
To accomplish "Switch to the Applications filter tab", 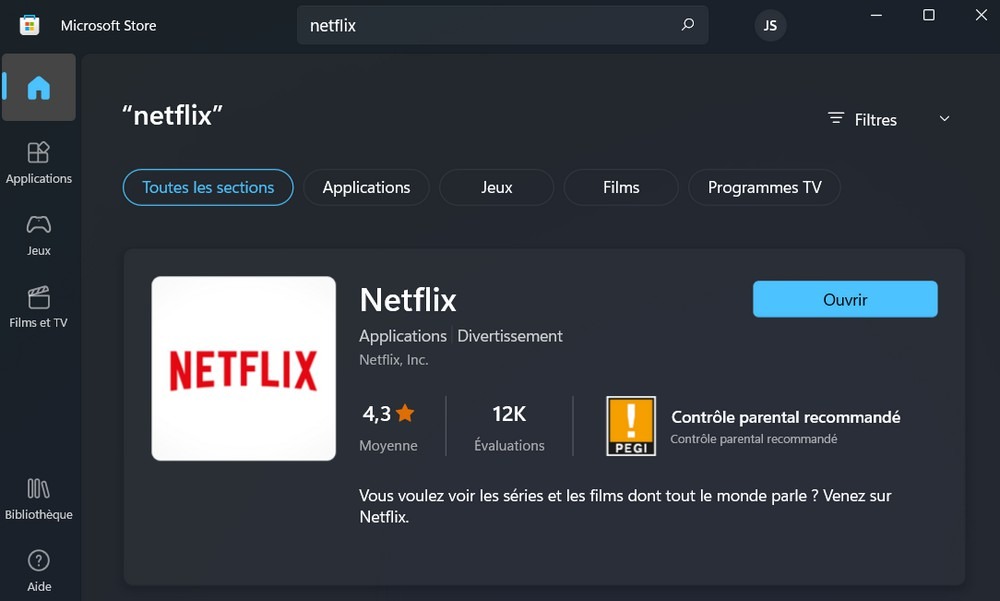I will tap(366, 187).
